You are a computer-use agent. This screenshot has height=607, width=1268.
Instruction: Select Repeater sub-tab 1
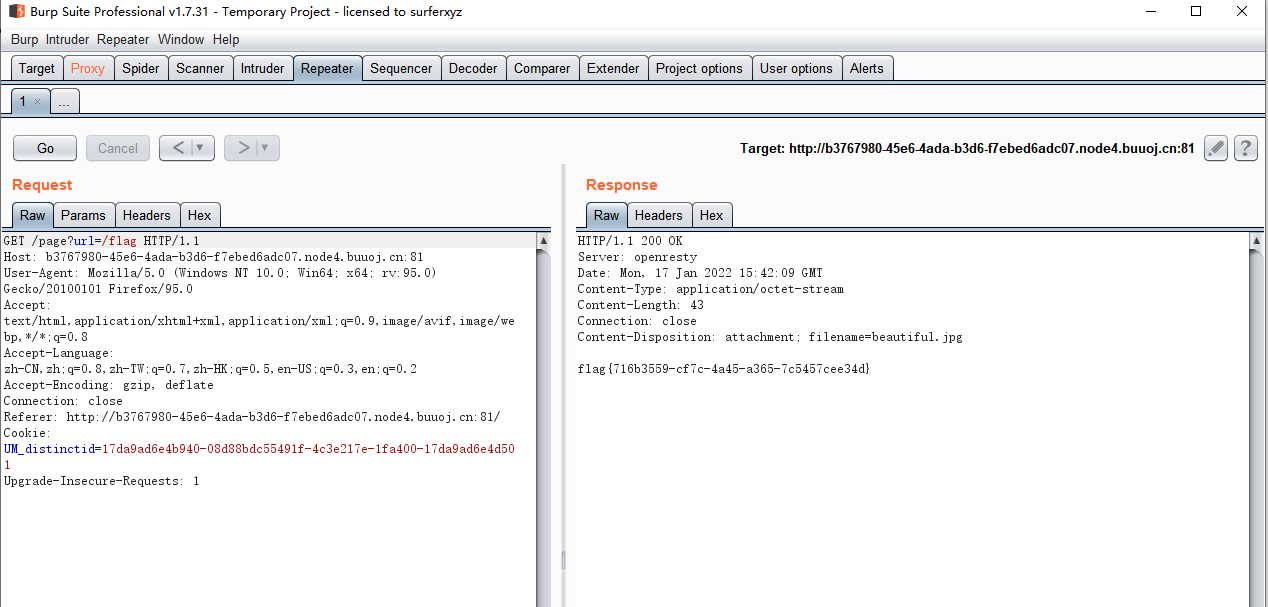[x=24, y=102]
